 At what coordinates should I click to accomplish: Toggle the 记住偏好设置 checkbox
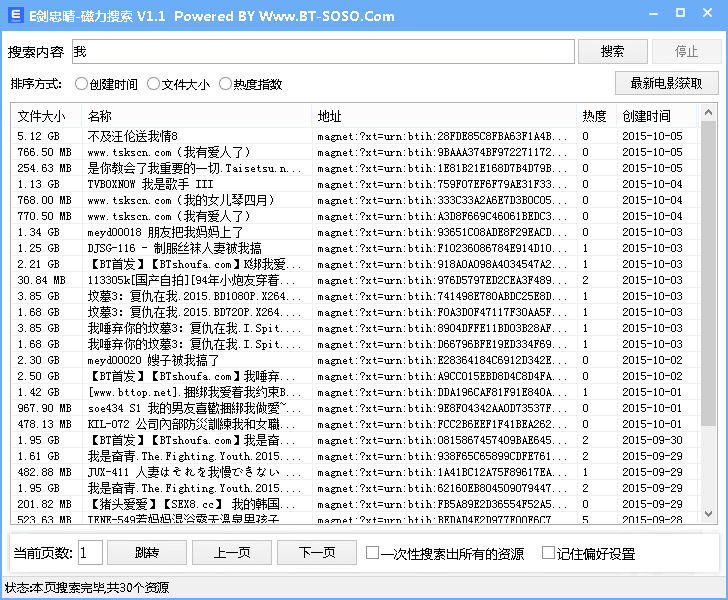click(548, 553)
